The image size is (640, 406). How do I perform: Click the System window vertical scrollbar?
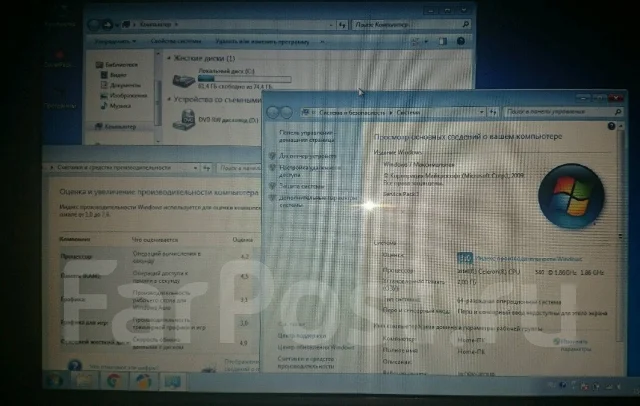click(621, 232)
